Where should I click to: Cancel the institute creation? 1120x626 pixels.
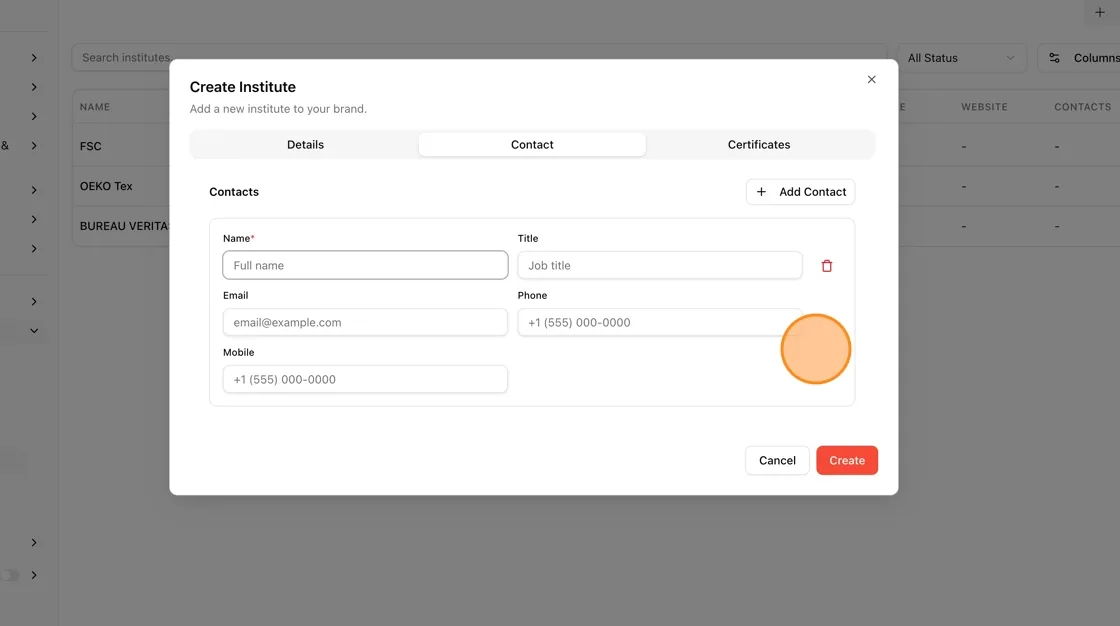tap(777, 460)
